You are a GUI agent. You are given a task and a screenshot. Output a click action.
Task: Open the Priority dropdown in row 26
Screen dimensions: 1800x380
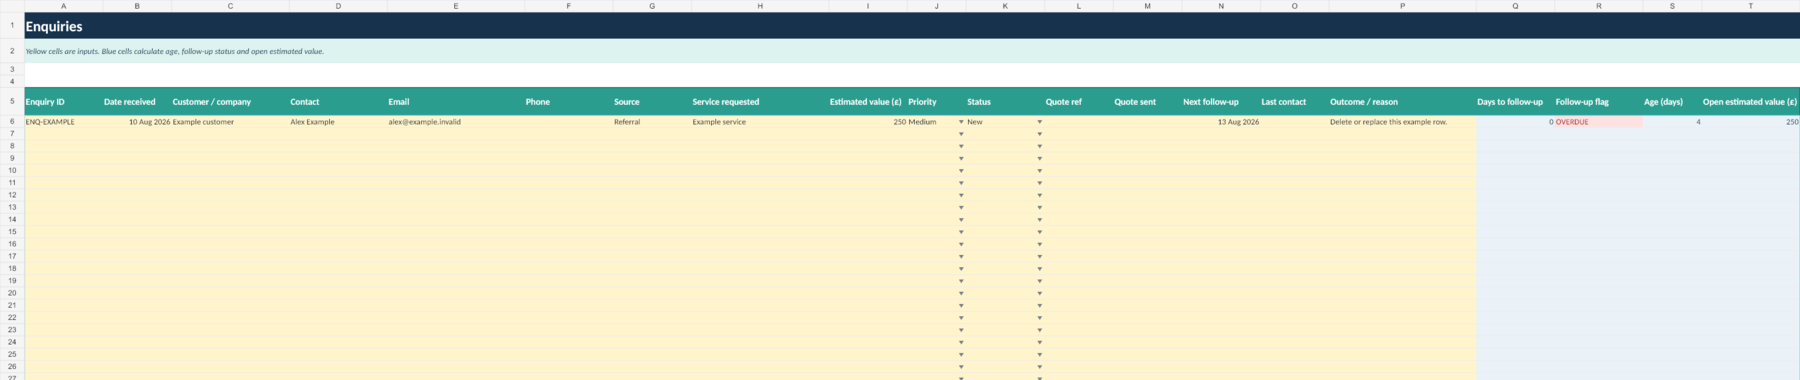(961, 367)
